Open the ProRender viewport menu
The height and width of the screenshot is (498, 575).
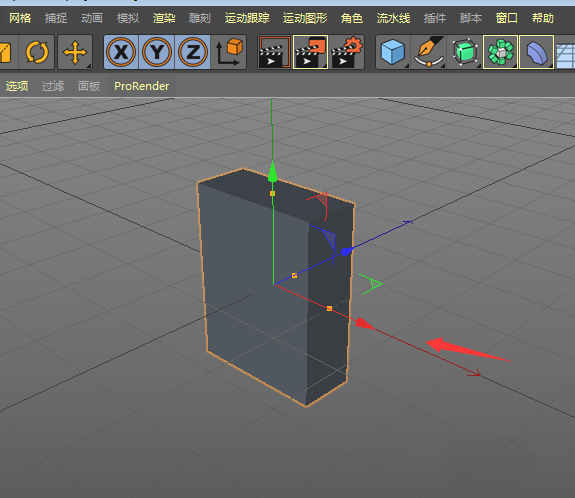pyautogui.click(x=142, y=86)
